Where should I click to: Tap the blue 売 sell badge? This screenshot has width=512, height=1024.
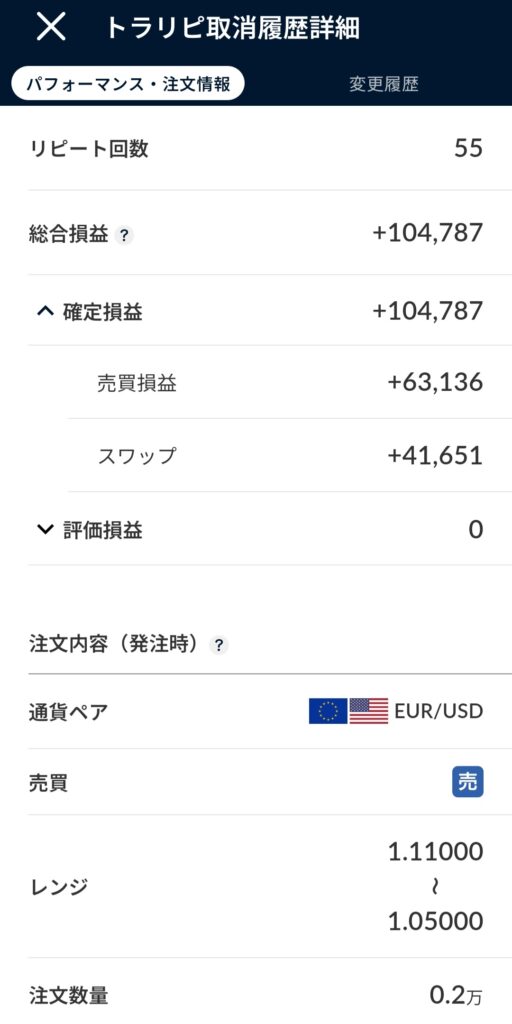pyautogui.click(x=468, y=782)
